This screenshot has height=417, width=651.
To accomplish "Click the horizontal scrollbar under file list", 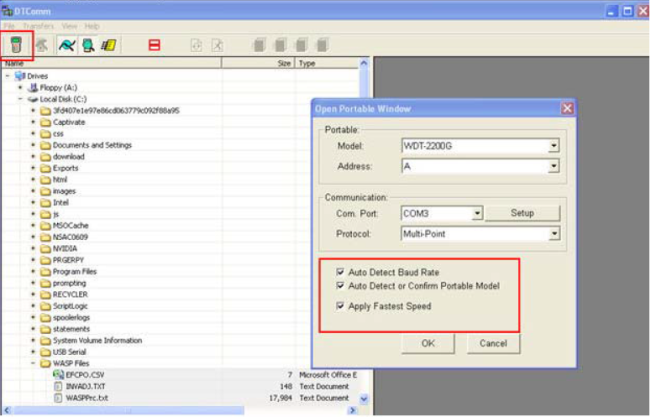I will click(x=180, y=411).
